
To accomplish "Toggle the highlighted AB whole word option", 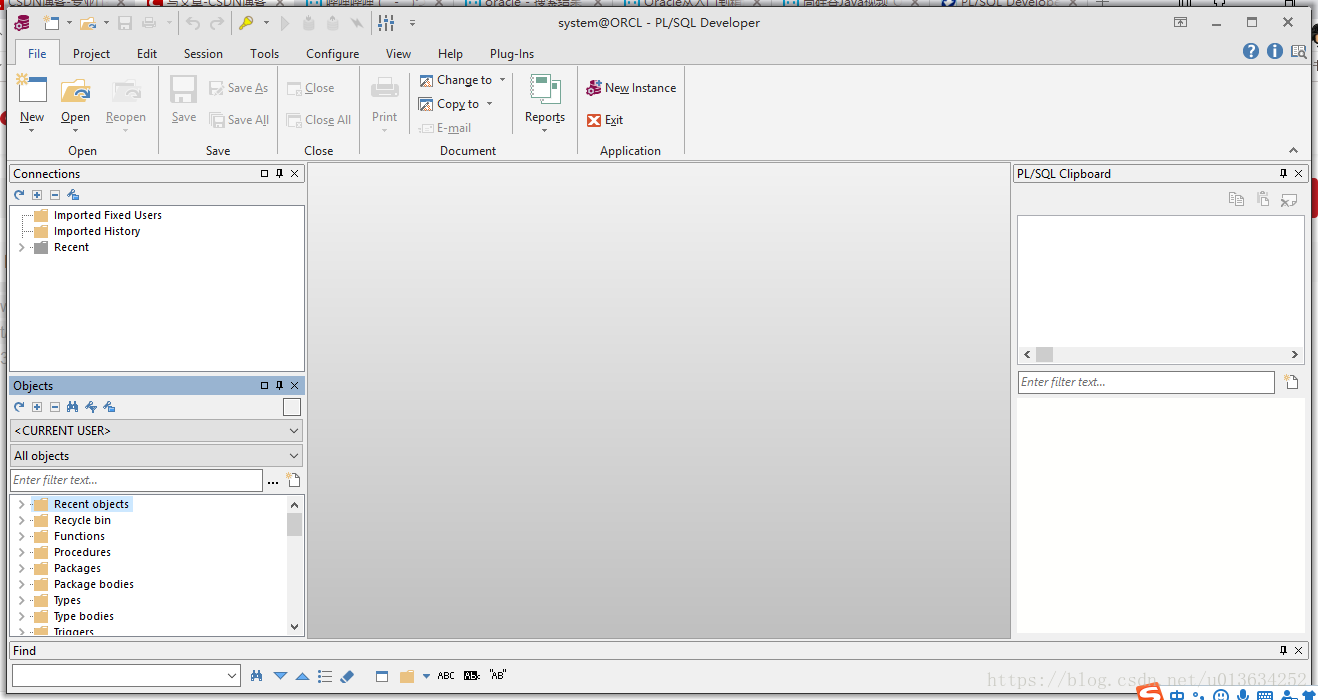I will pyautogui.click(x=472, y=676).
